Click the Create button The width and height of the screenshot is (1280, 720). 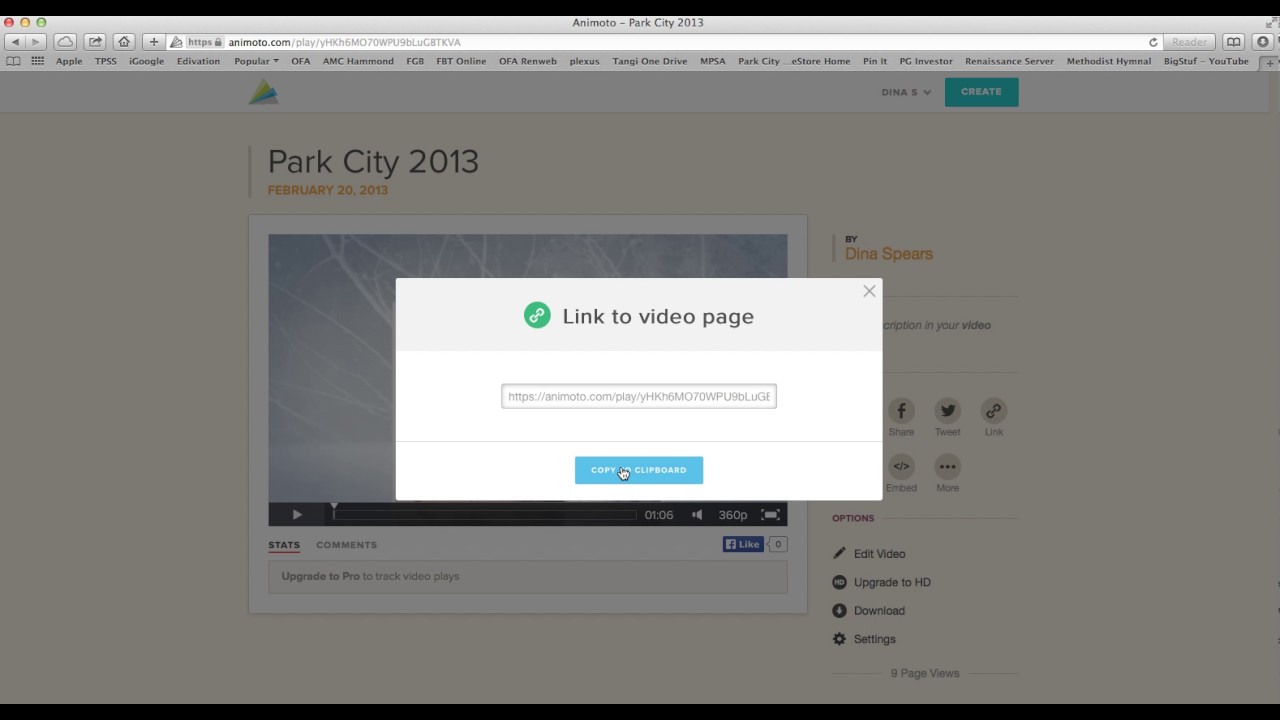pos(981,92)
